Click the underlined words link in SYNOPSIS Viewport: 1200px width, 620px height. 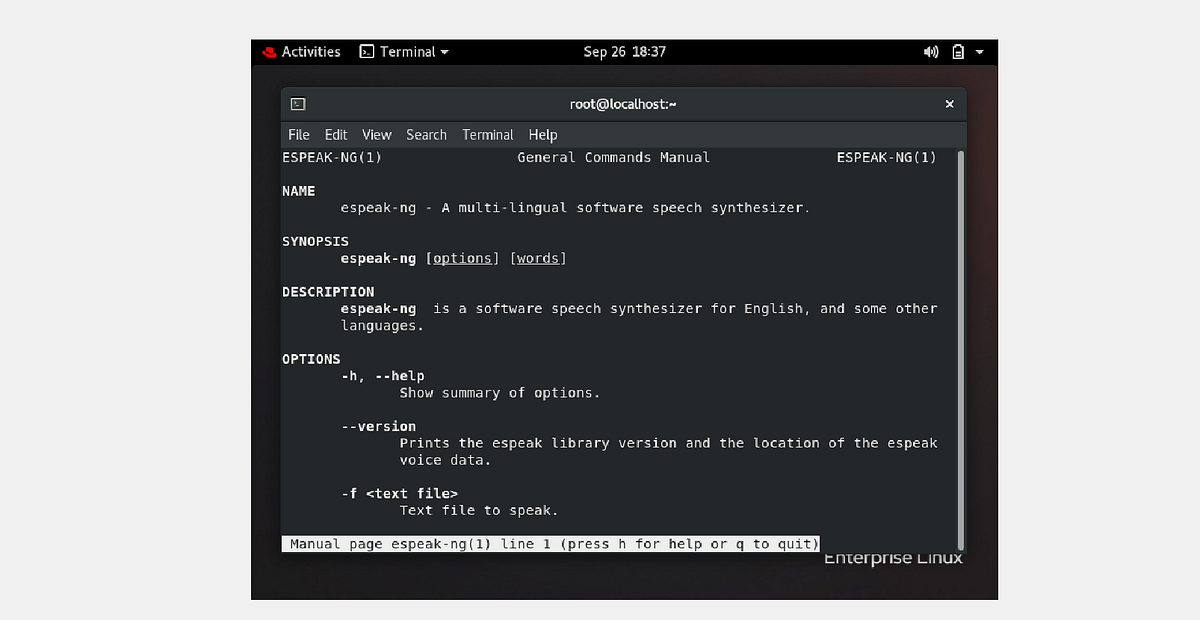pyautogui.click(x=538, y=258)
